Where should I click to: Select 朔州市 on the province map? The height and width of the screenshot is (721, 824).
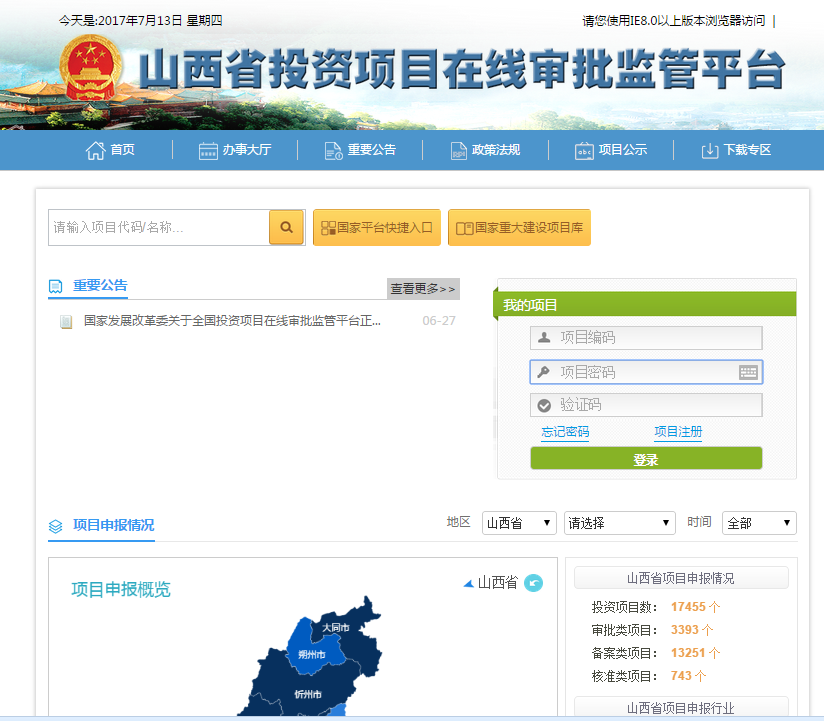click(x=311, y=655)
